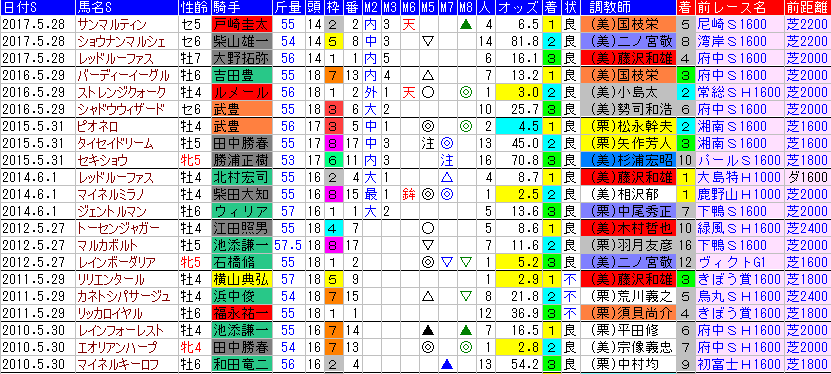Open horse リッカロイヤル
The width and height of the screenshot is (831, 374).
[110, 313]
